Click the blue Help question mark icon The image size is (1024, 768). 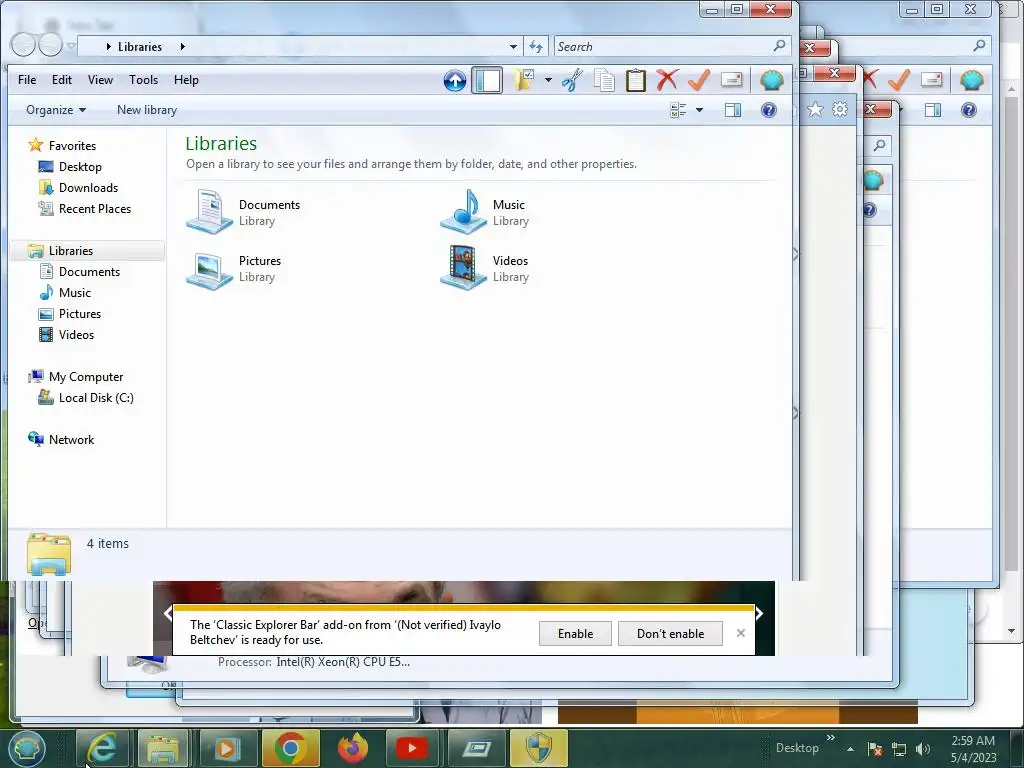coord(769,110)
